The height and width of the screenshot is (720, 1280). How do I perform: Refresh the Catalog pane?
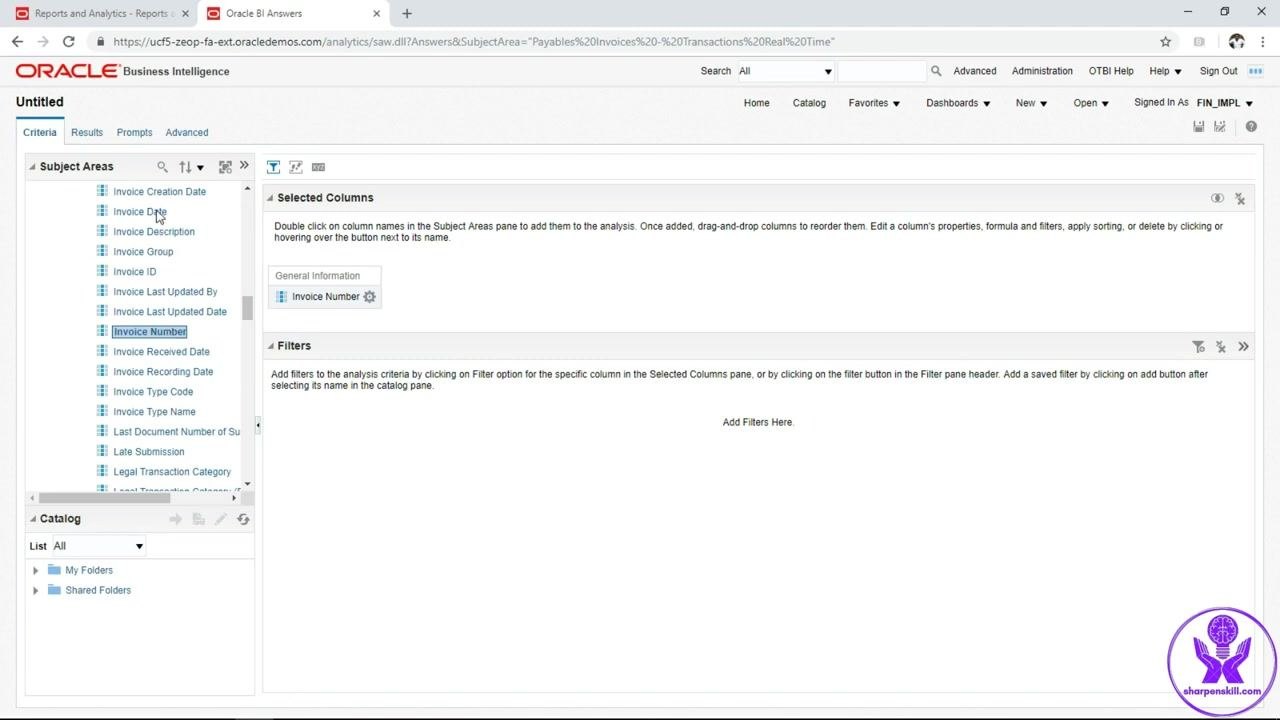[x=243, y=519]
